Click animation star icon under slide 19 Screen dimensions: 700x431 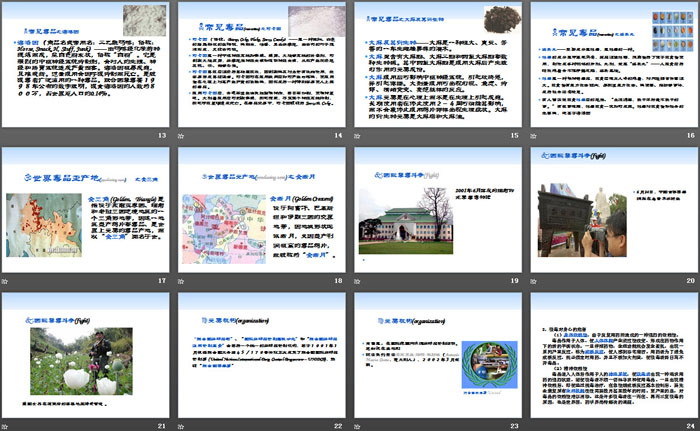(x=357, y=281)
